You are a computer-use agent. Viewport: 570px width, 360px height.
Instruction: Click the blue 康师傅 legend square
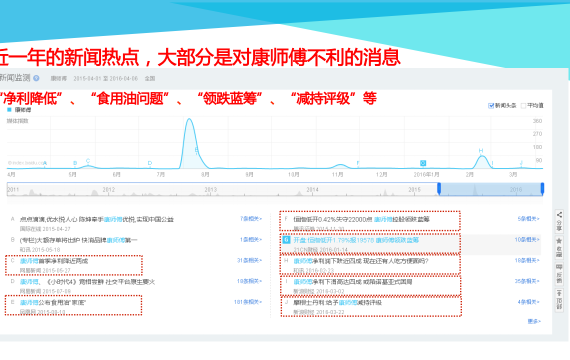pyautogui.click(x=9, y=109)
